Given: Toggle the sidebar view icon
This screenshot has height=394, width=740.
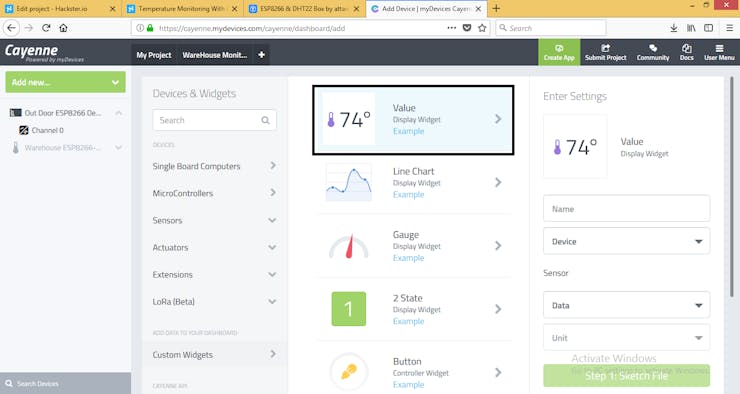Looking at the screenshot, I should click(708, 28).
